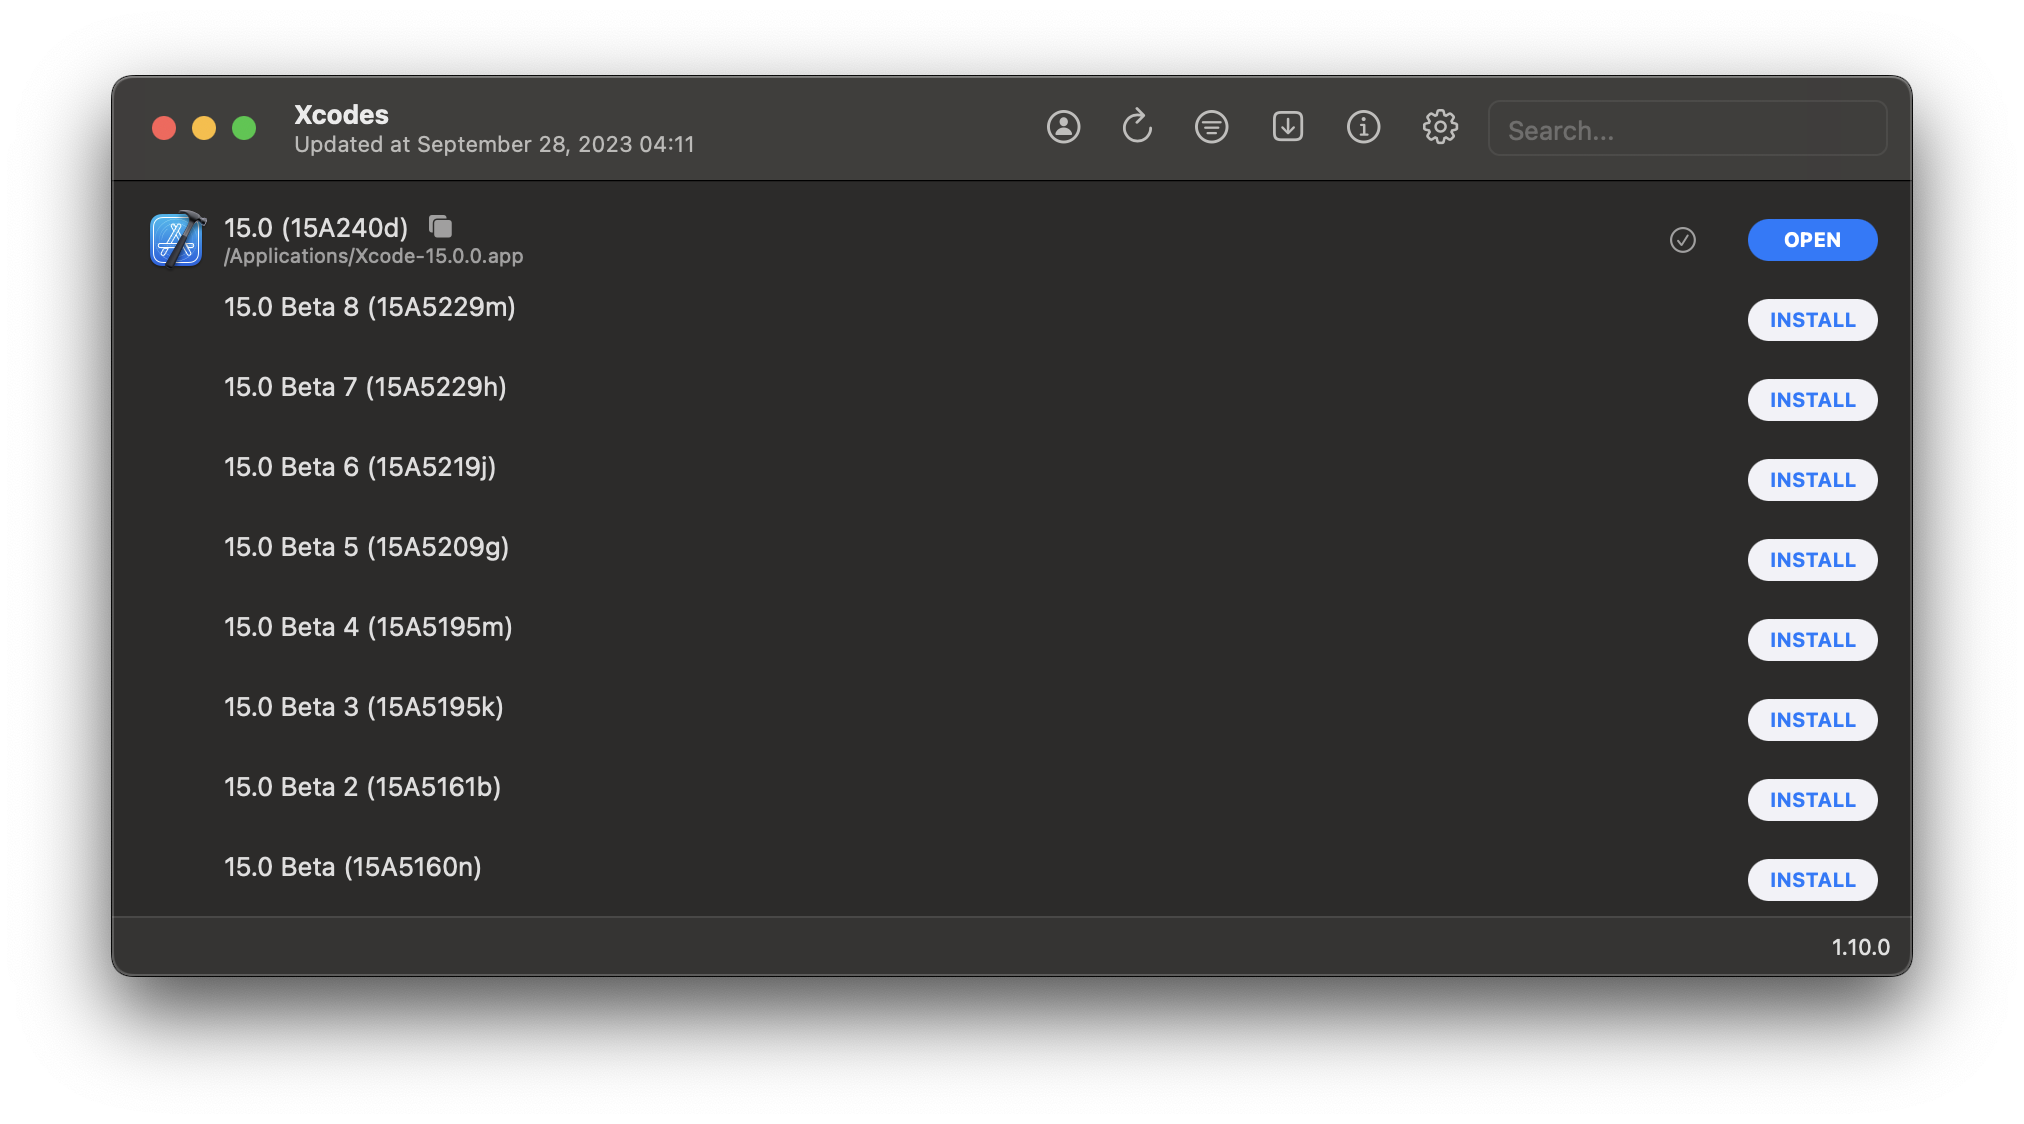The width and height of the screenshot is (2024, 1124).
Task: Select the 15.0 Beta 6 (15A5219j) entry
Action: tap(1012, 479)
